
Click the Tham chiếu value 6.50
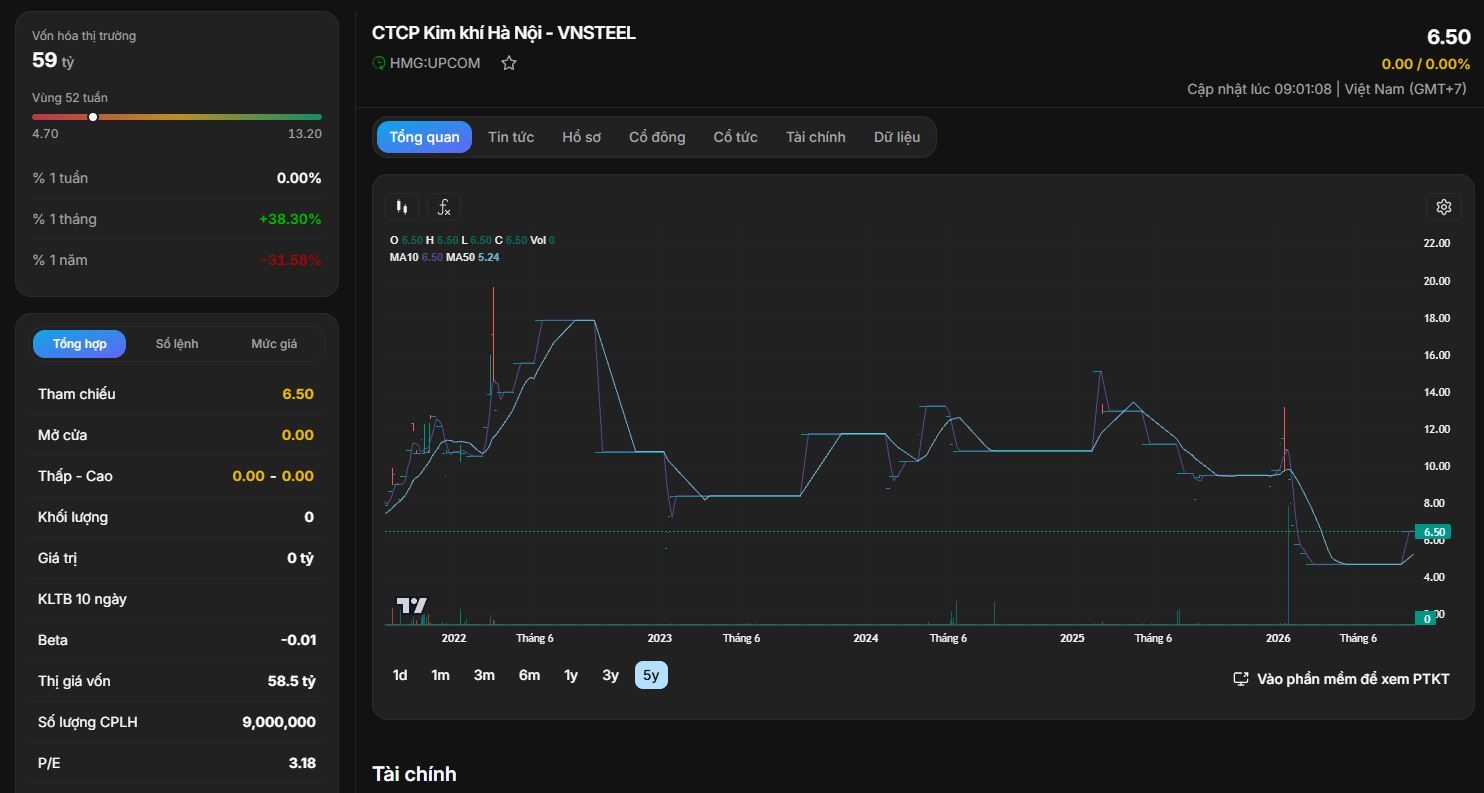coord(298,394)
